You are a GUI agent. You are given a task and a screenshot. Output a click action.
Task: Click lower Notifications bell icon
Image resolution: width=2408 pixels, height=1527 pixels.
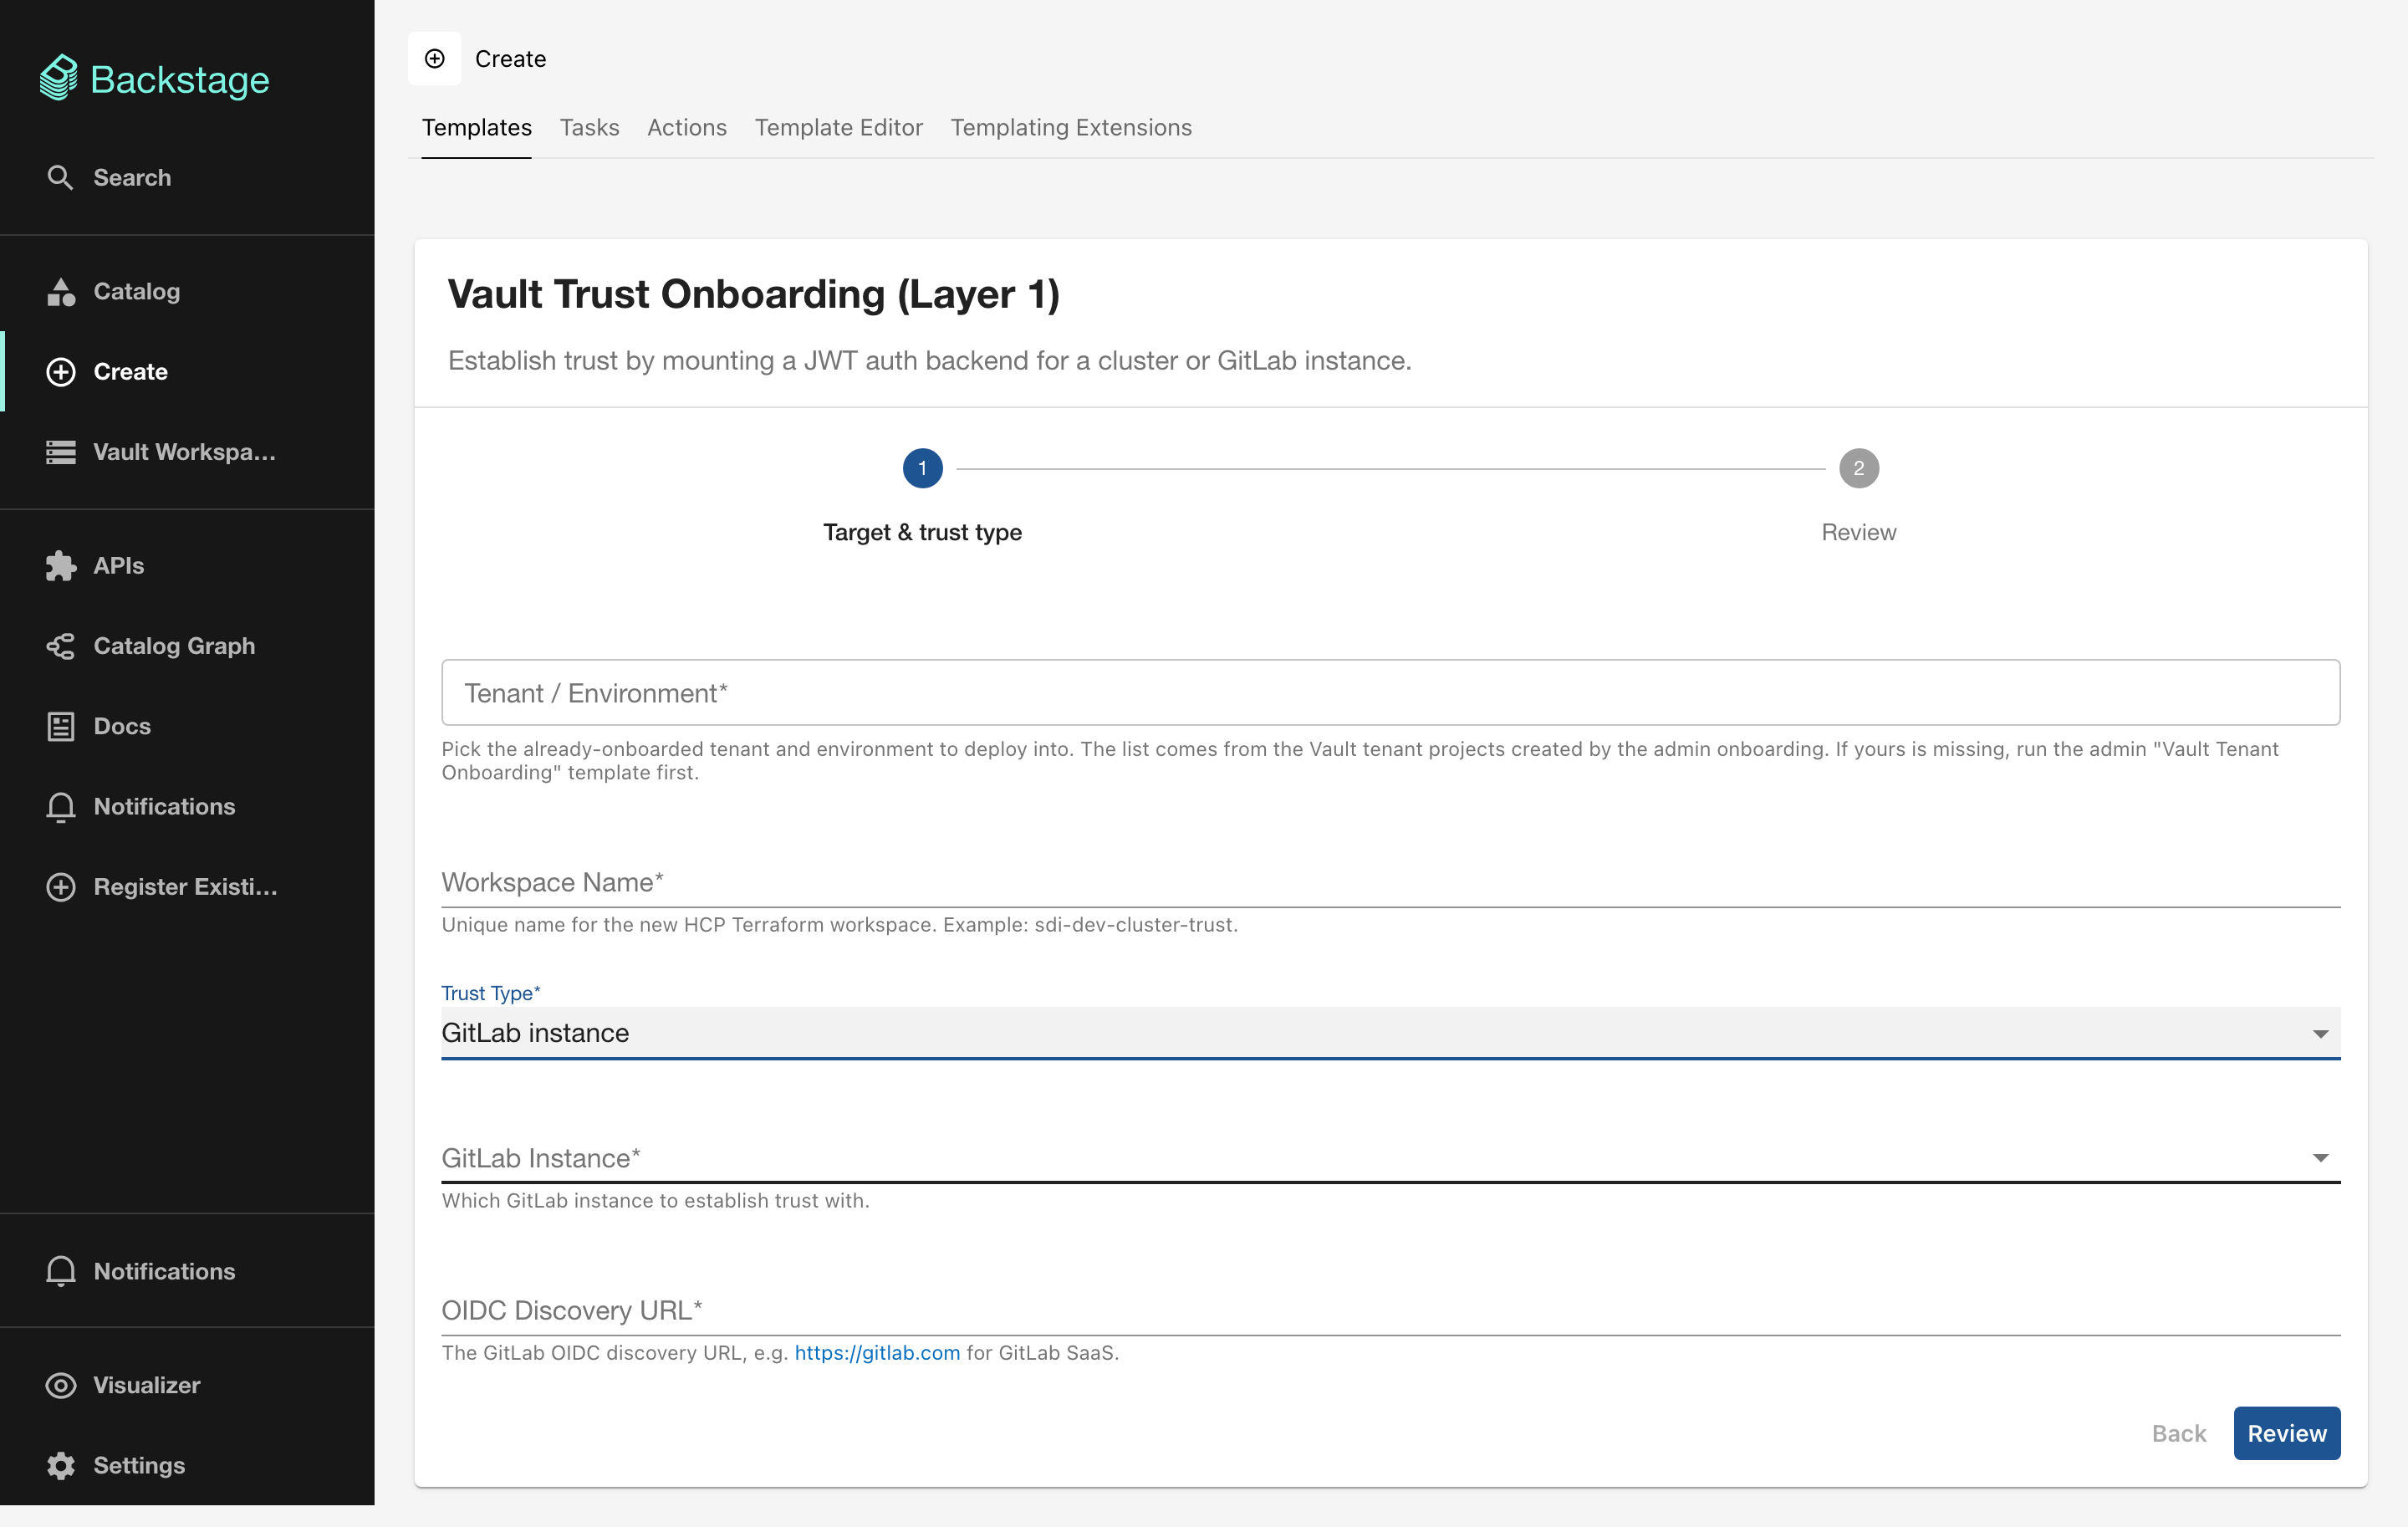[x=61, y=1271]
